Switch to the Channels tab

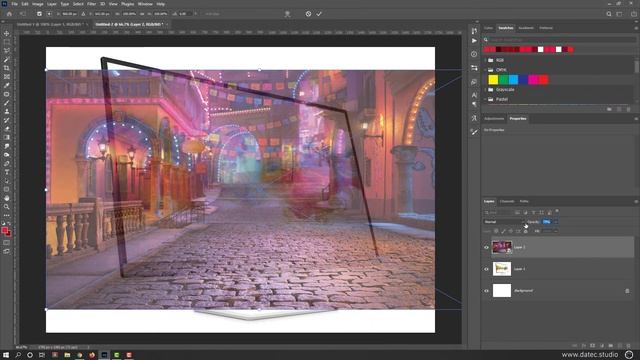[507, 202]
